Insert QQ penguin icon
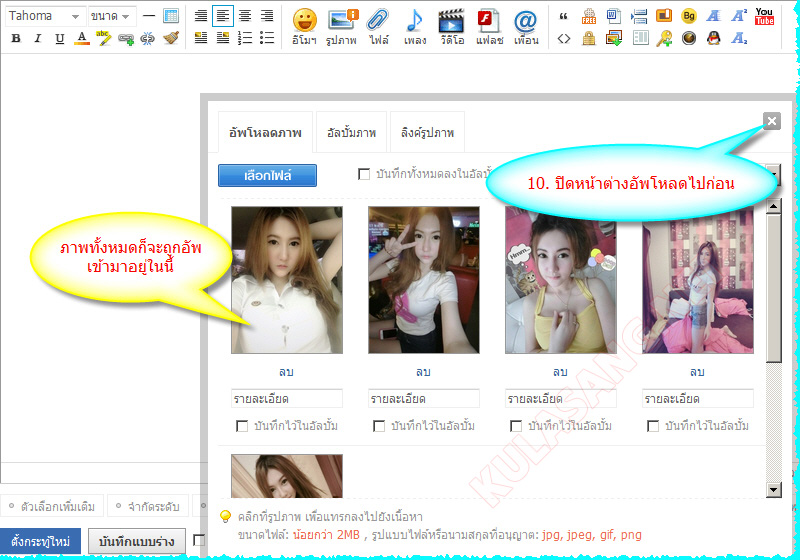The width and height of the screenshot is (800, 560). pos(714,38)
